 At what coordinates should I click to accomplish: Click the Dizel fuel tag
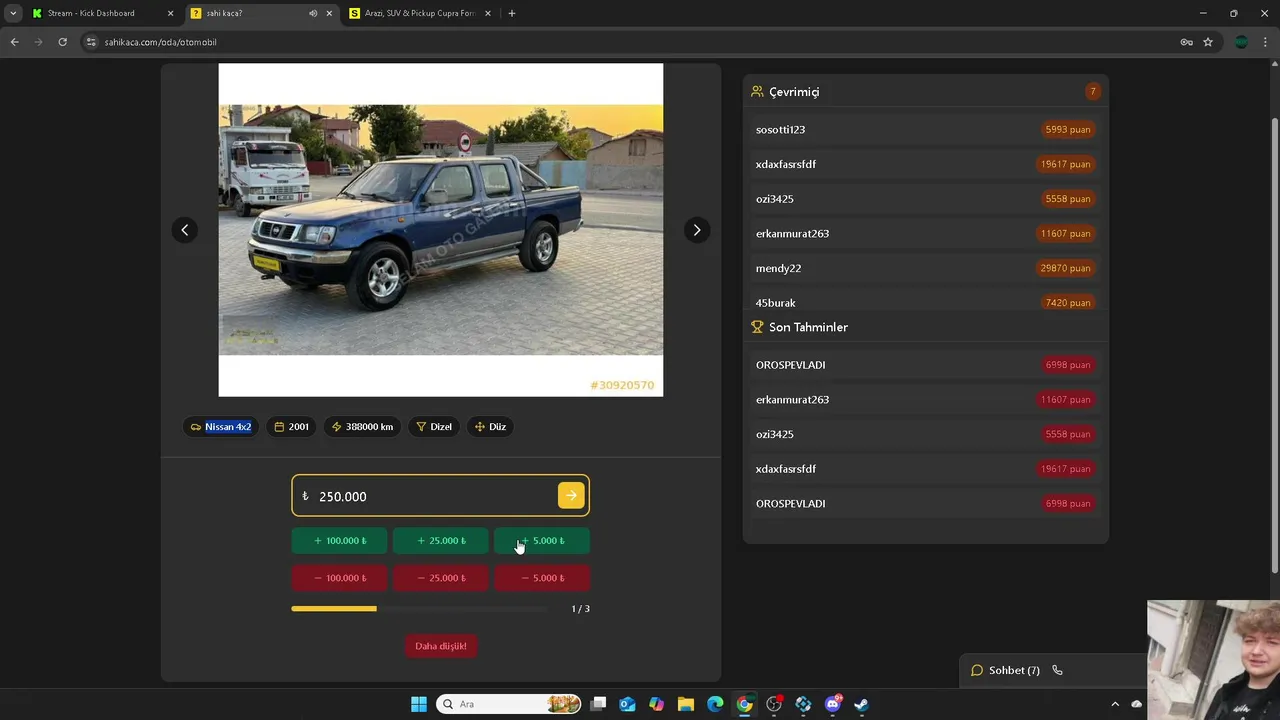[x=434, y=427]
